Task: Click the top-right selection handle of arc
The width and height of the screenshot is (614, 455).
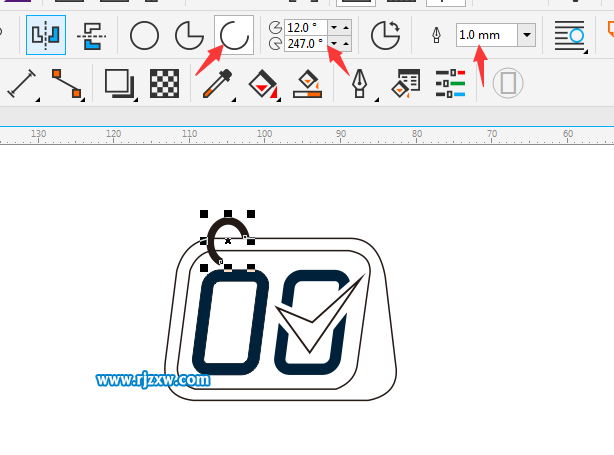Action: coord(251,214)
